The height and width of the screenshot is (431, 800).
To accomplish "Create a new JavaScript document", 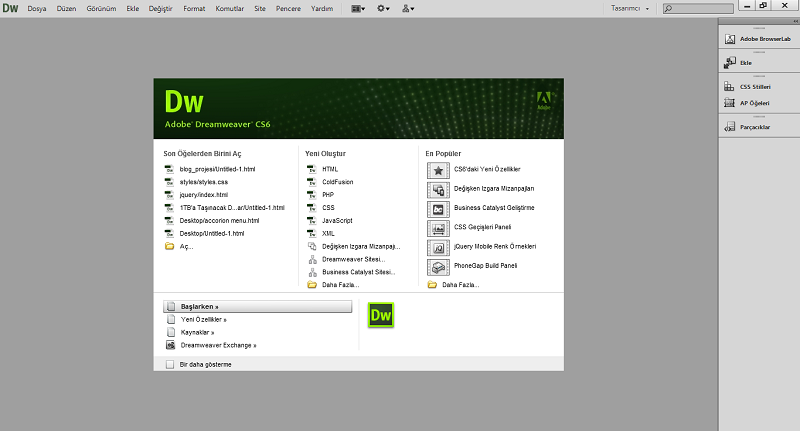I will click(x=337, y=220).
